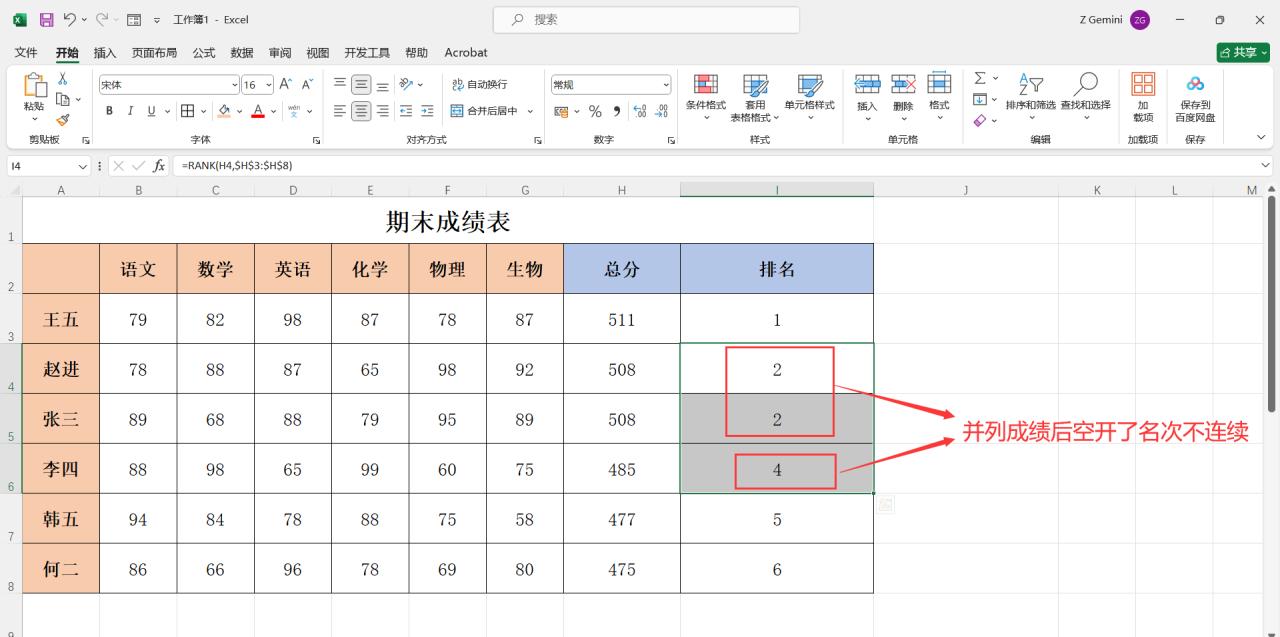Open the 文件 menu
The image size is (1280, 637).
click(x=26, y=52)
